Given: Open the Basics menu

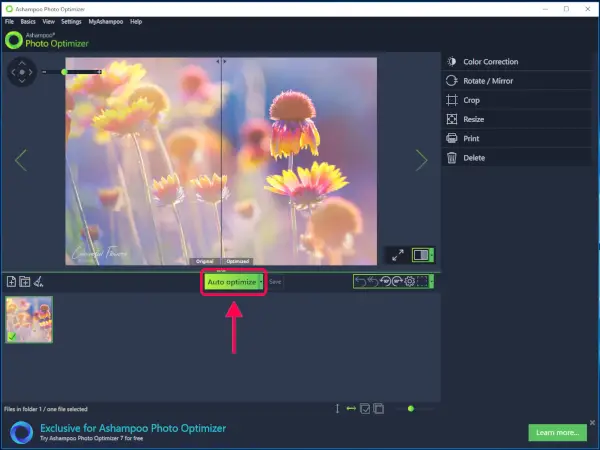Looking at the screenshot, I should click(x=28, y=21).
